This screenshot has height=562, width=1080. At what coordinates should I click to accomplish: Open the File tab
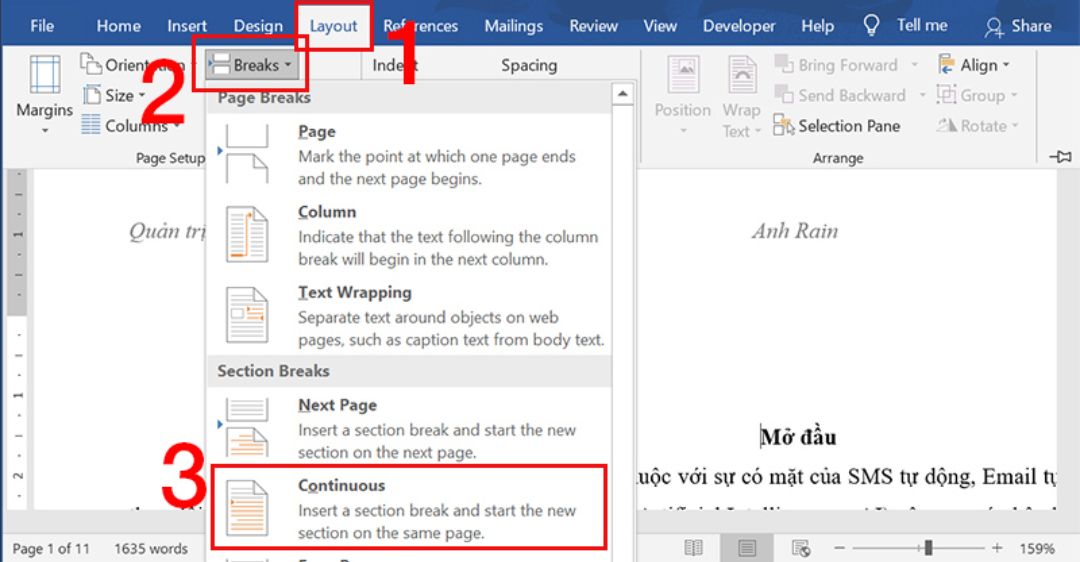click(42, 26)
